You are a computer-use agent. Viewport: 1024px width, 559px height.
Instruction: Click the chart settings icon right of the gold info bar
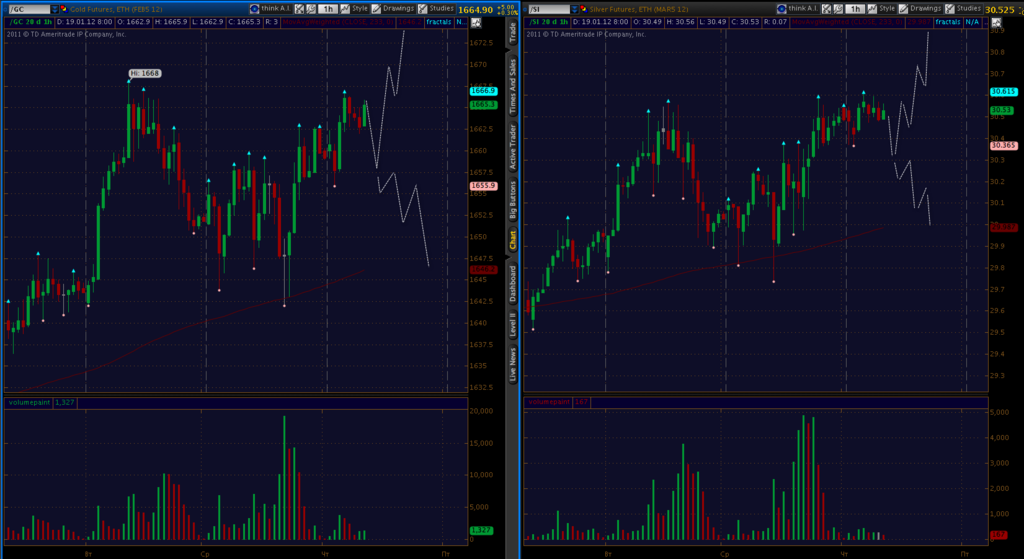[475, 22]
